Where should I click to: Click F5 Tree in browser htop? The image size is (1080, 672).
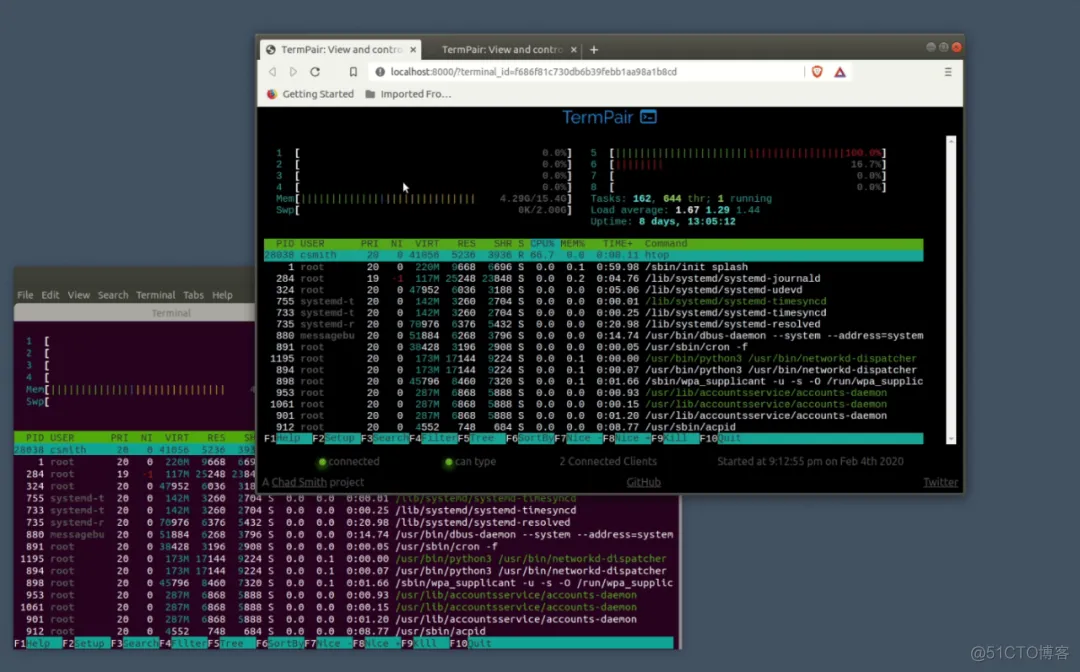pos(481,439)
